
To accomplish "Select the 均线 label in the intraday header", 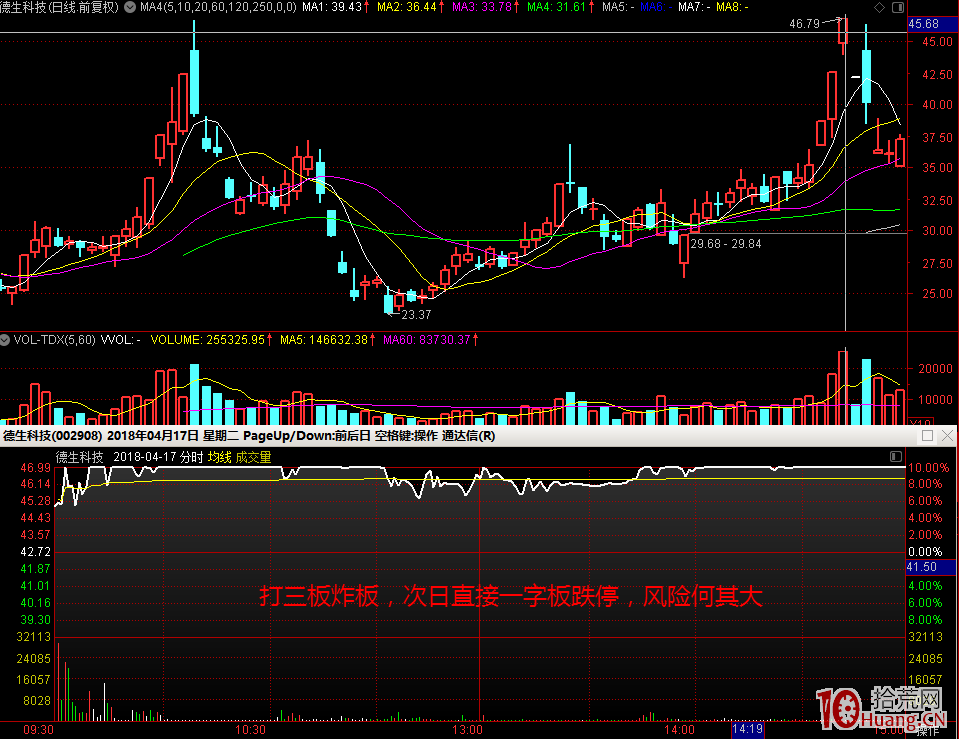I will (220, 457).
